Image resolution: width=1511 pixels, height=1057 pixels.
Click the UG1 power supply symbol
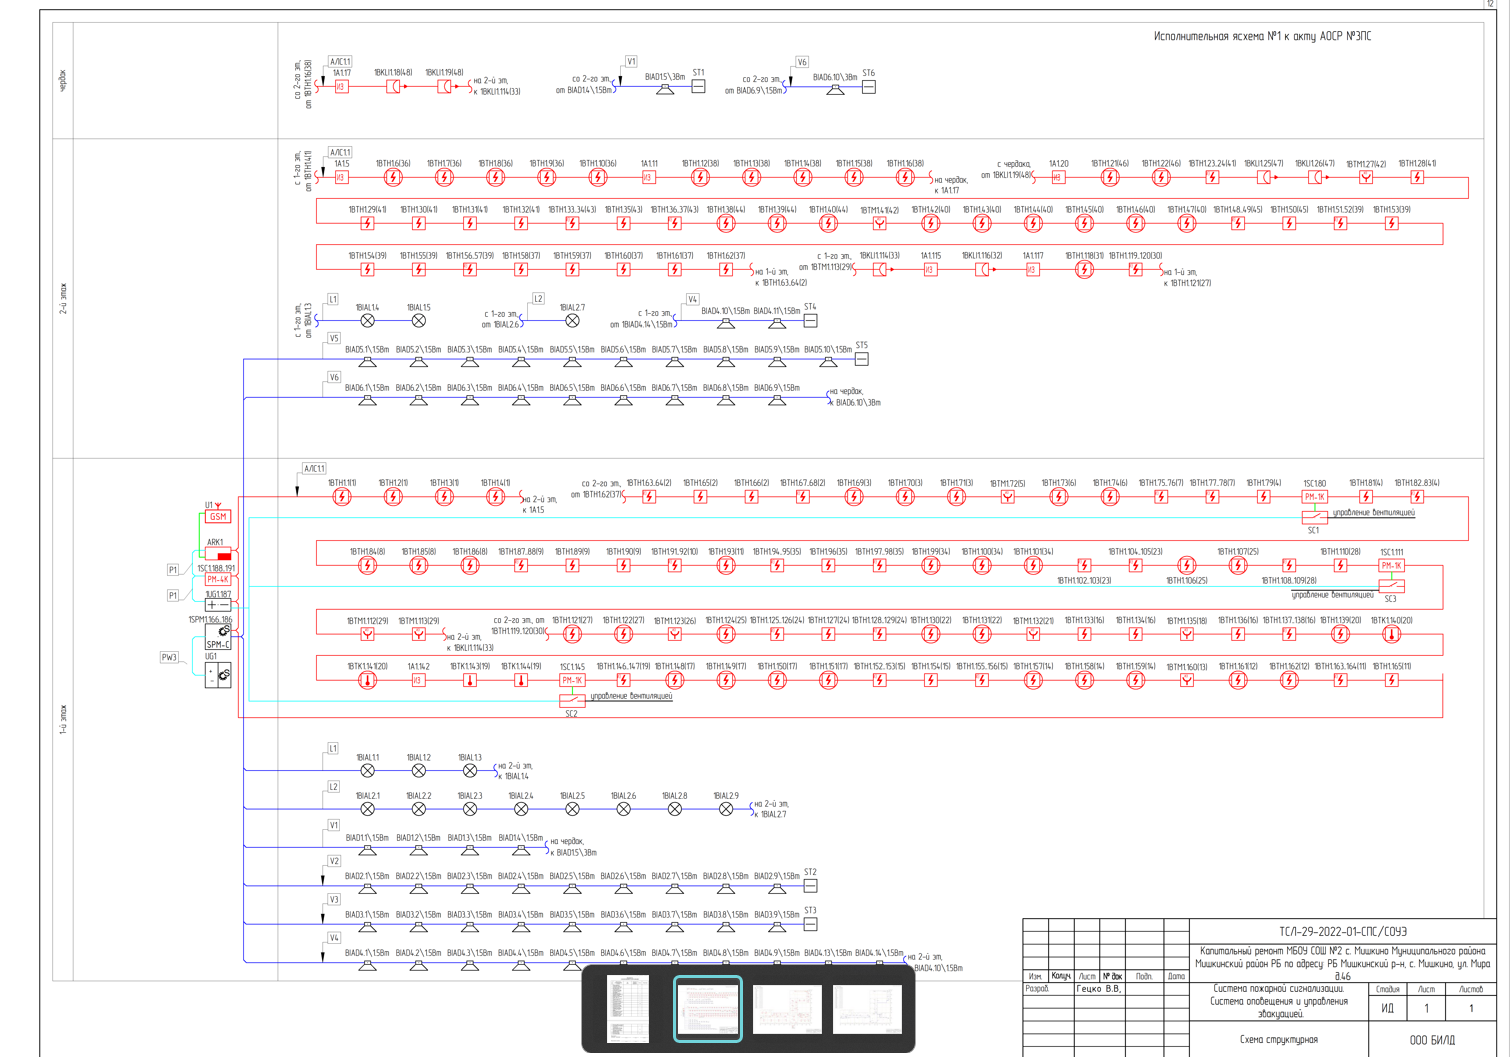click(218, 675)
